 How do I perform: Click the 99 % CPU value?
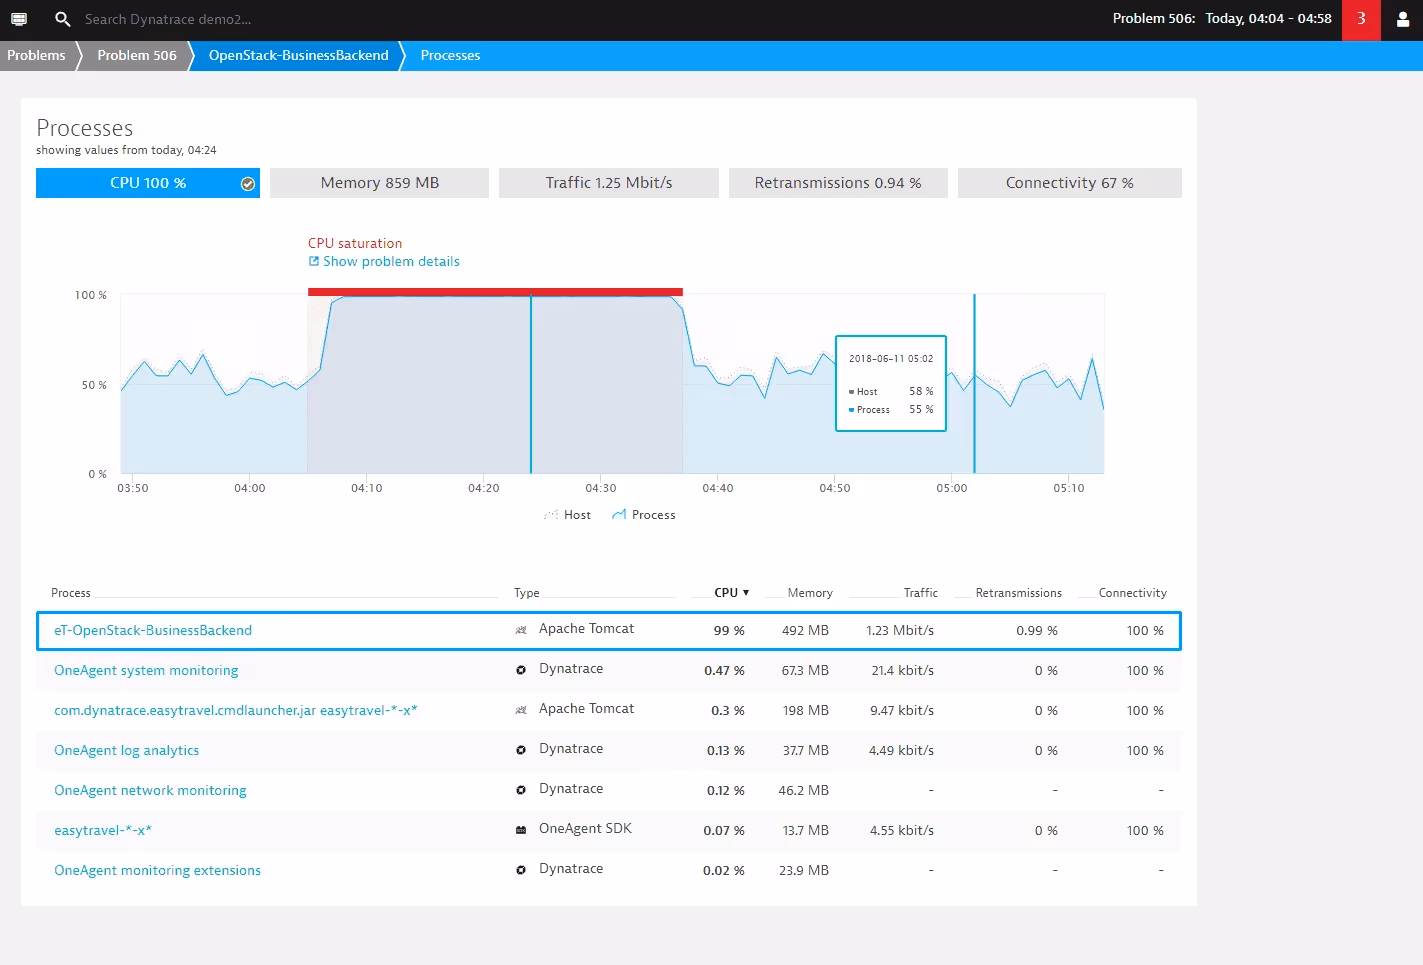coord(729,630)
